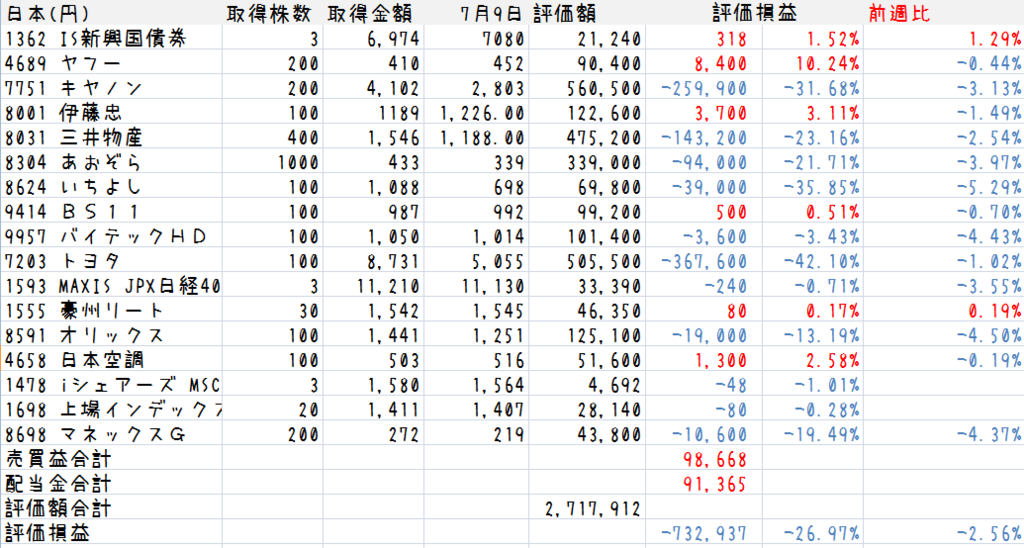Click Aozora's share count 1000
This screenshot has height=548, width=1024.
(x=298, y=163)
